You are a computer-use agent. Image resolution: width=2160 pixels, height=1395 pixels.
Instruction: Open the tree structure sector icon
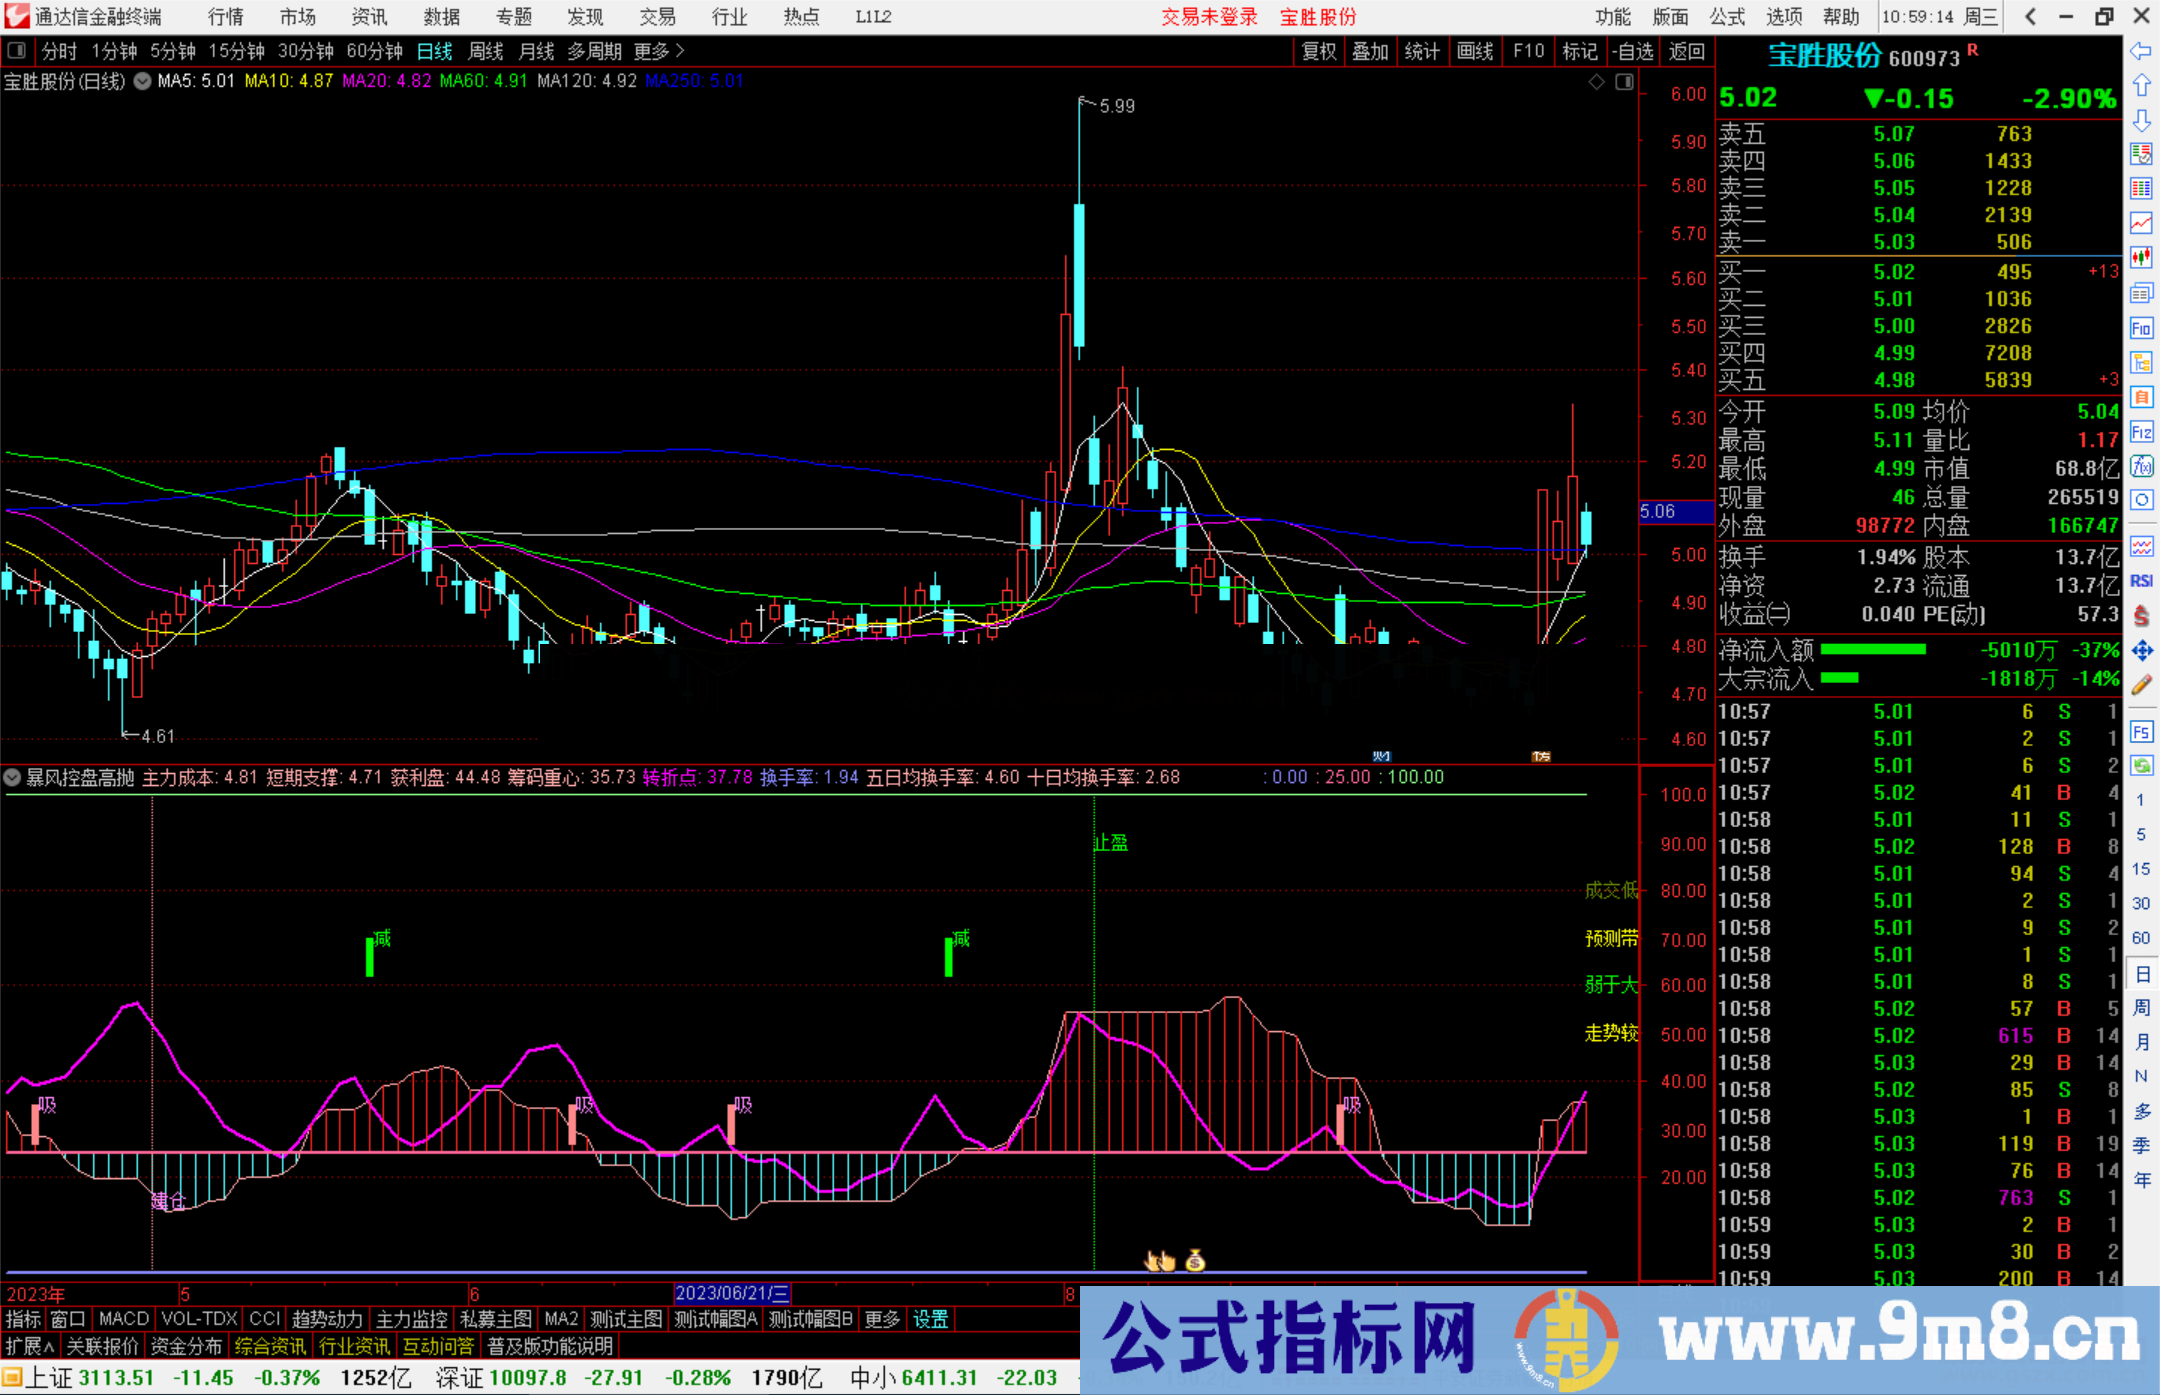[2141, 362]
